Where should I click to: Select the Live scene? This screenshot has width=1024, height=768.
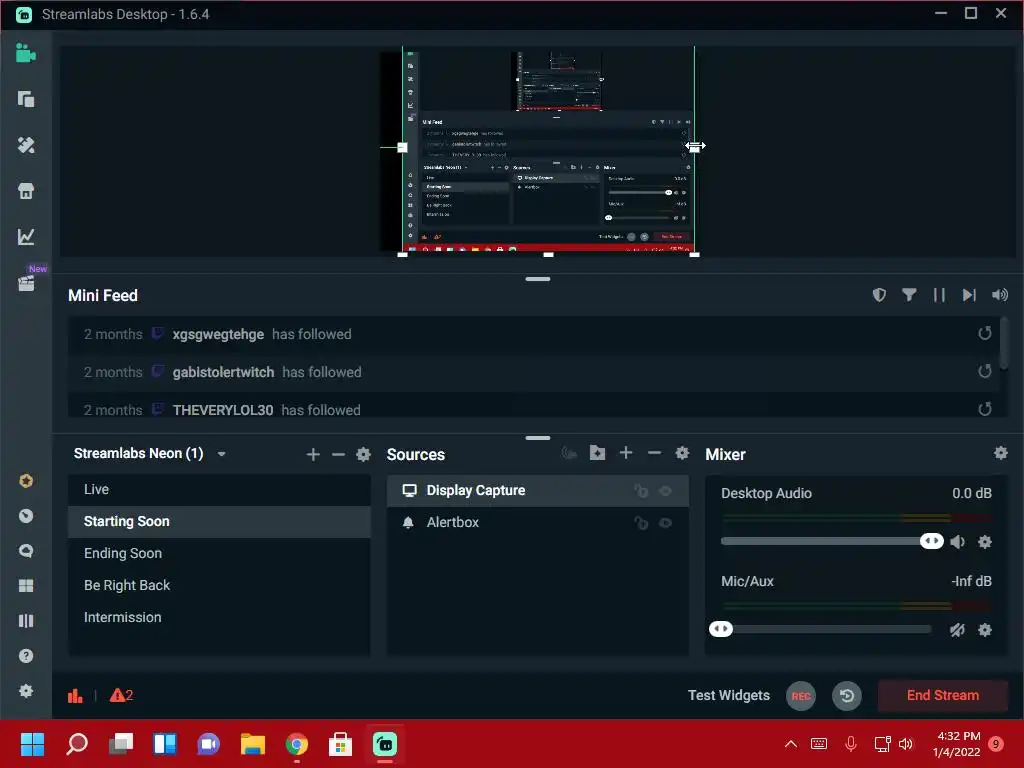click(219, 490)
